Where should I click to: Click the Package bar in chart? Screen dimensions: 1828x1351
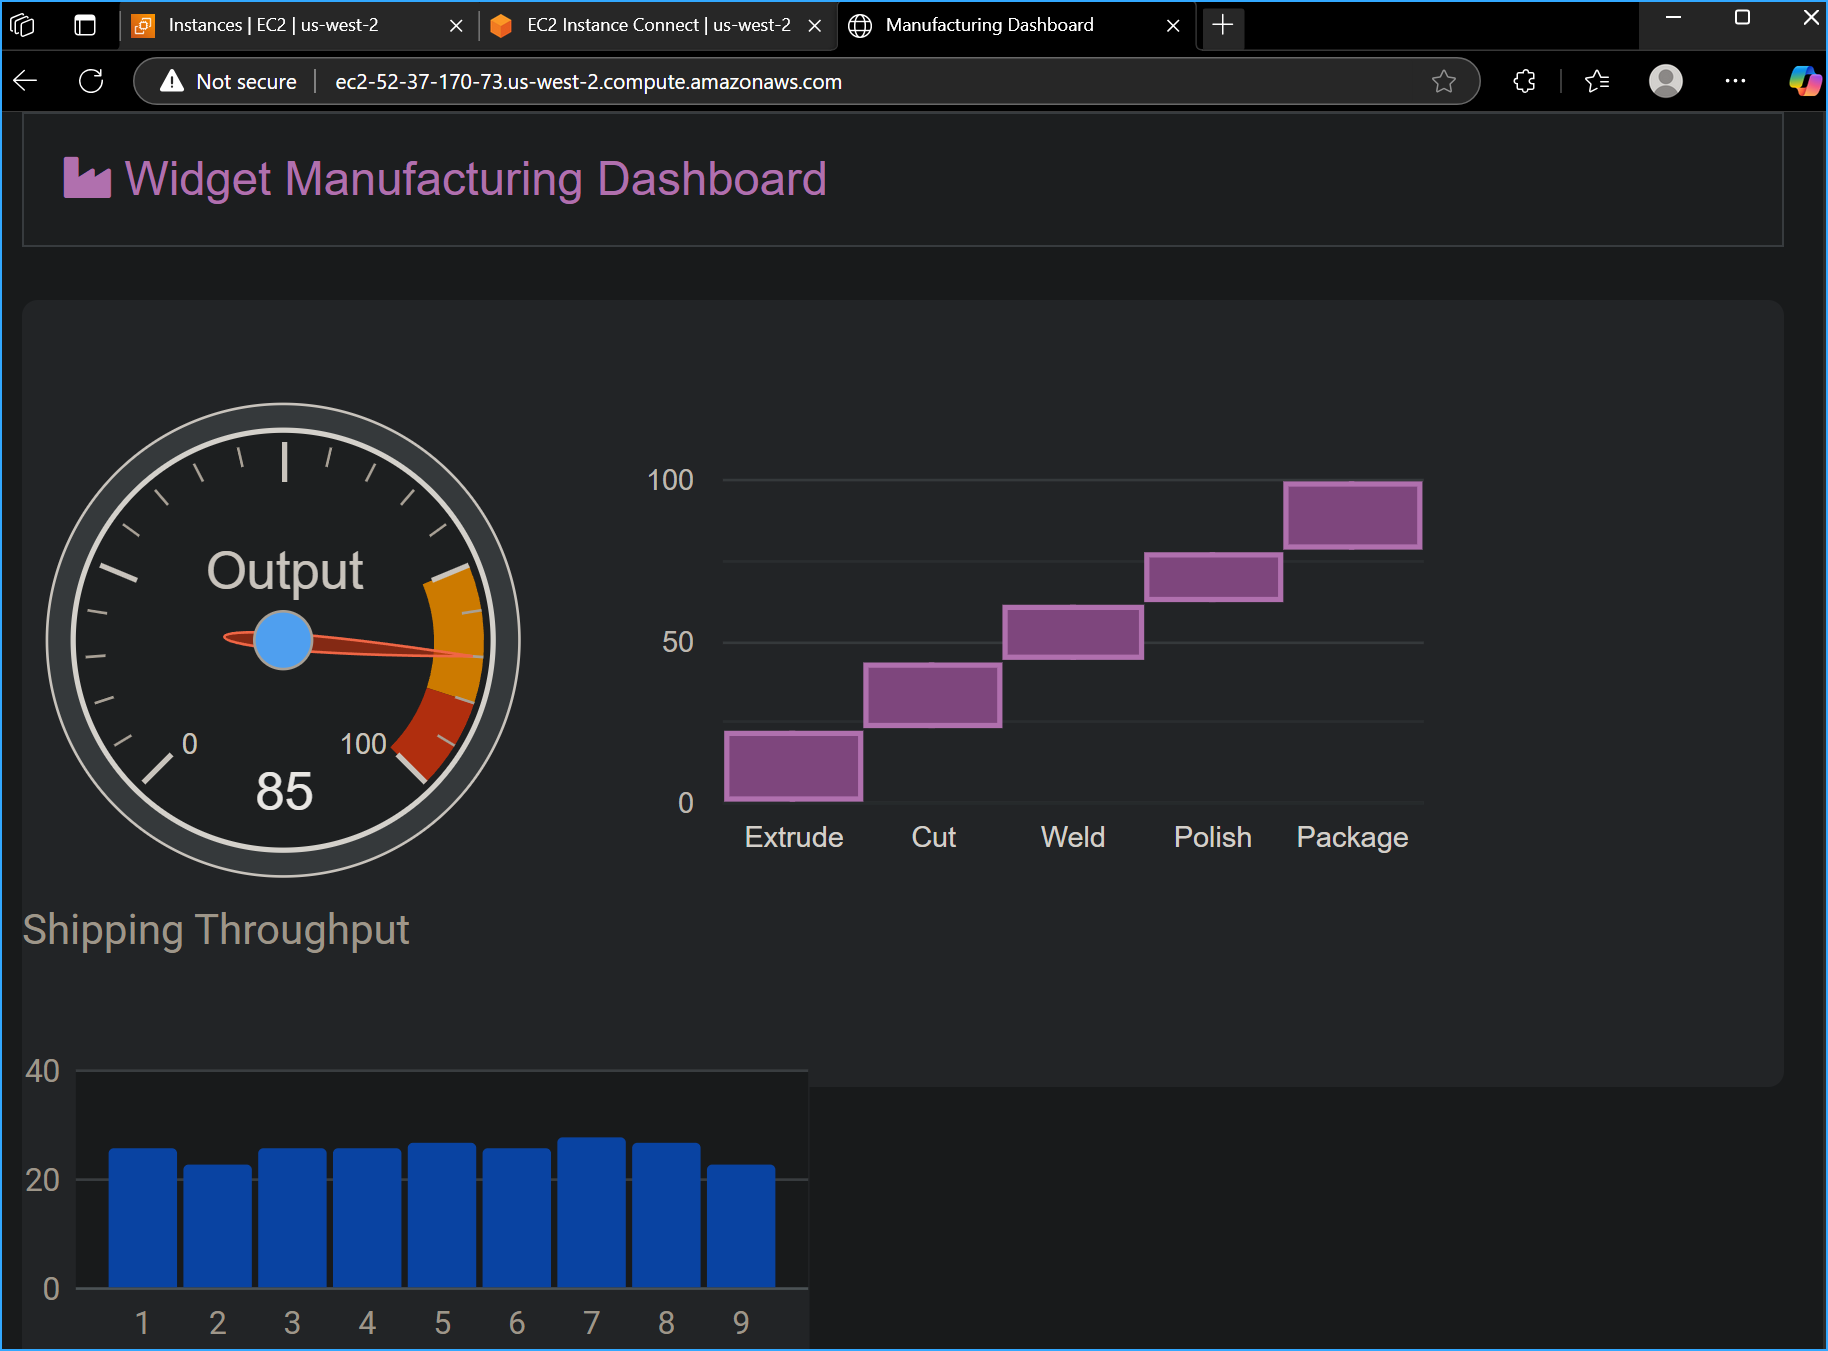click(x=1352, y=515)
